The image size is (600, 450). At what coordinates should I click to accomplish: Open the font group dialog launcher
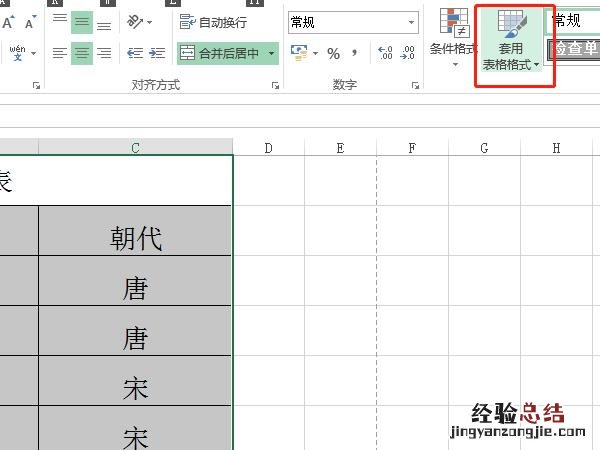coord(36,85)
